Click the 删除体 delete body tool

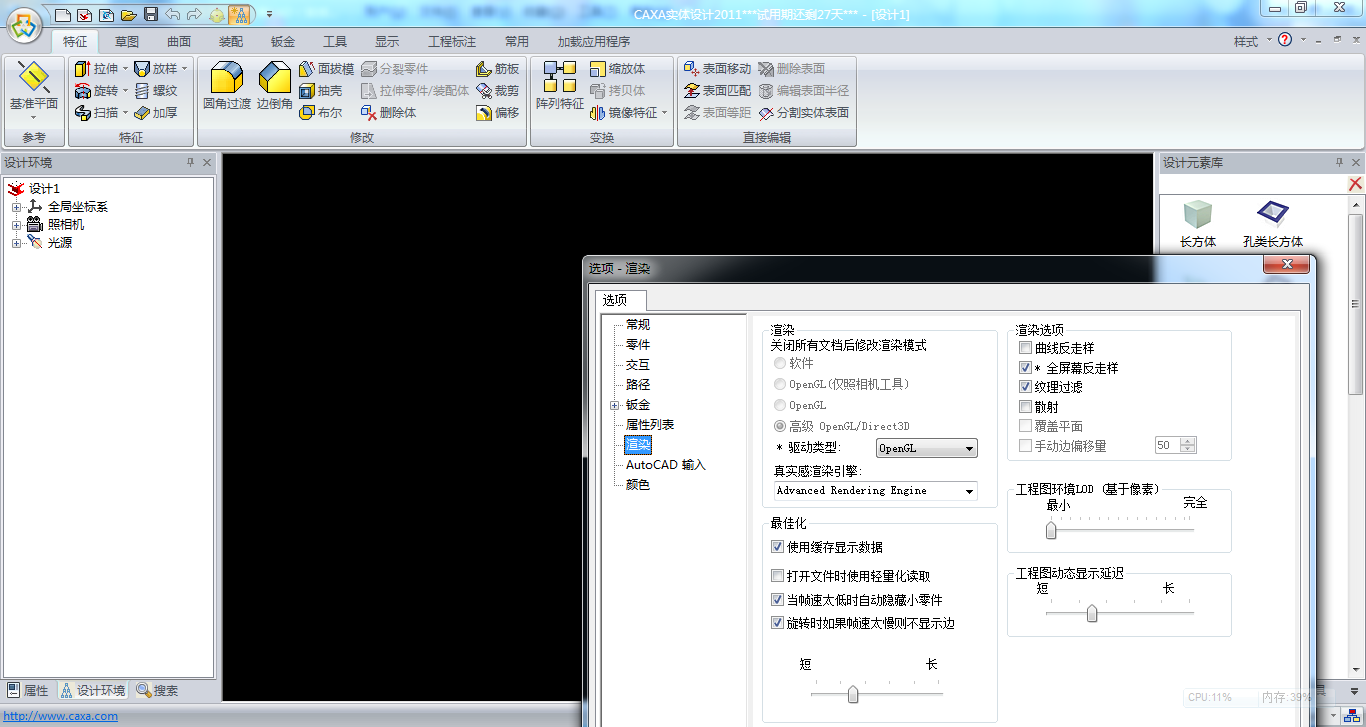click(x=388, y=113)
